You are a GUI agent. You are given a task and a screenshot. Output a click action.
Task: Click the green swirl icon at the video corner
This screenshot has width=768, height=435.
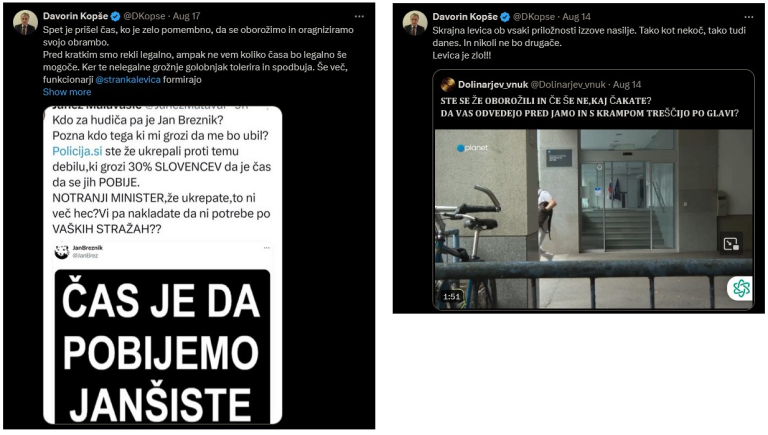[741, 288]
